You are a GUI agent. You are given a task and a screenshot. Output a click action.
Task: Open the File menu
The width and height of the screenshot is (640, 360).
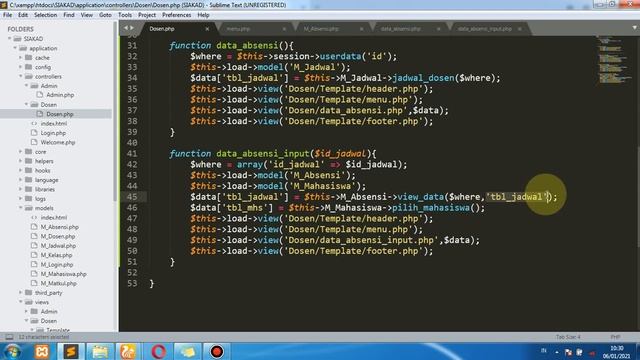pyautogui.click(x=7, y=15)
